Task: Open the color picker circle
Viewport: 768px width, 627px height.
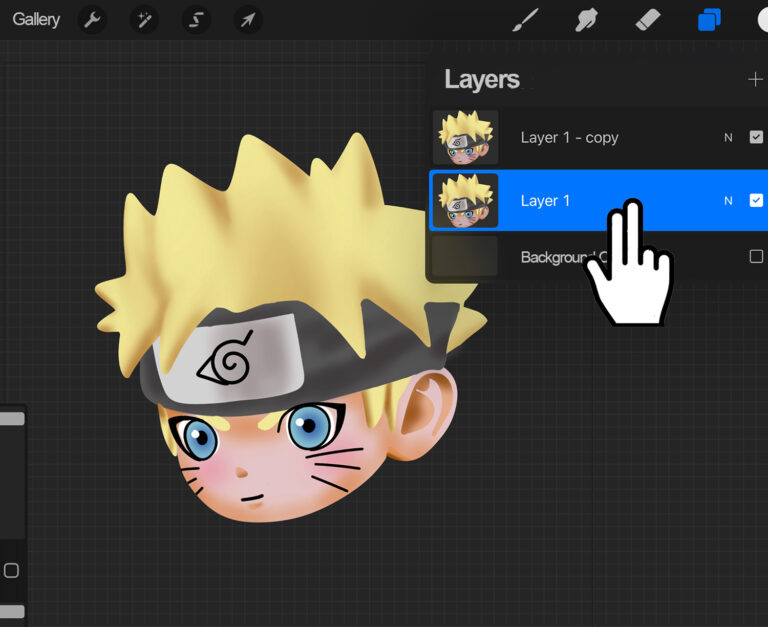Action: pyautogui.click(x=763, y=20)
